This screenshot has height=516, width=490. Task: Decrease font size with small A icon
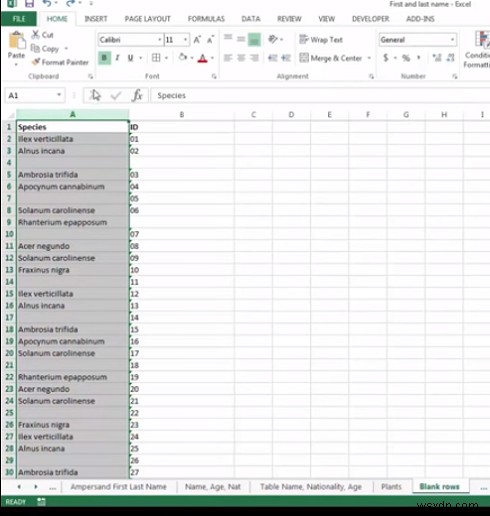click(210, 40)
